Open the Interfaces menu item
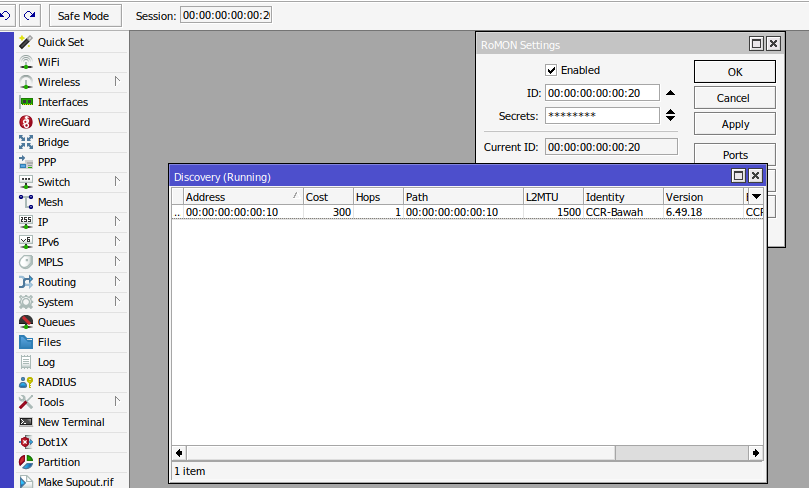Viewport: 809px width, 488px height. click(62, 102)
